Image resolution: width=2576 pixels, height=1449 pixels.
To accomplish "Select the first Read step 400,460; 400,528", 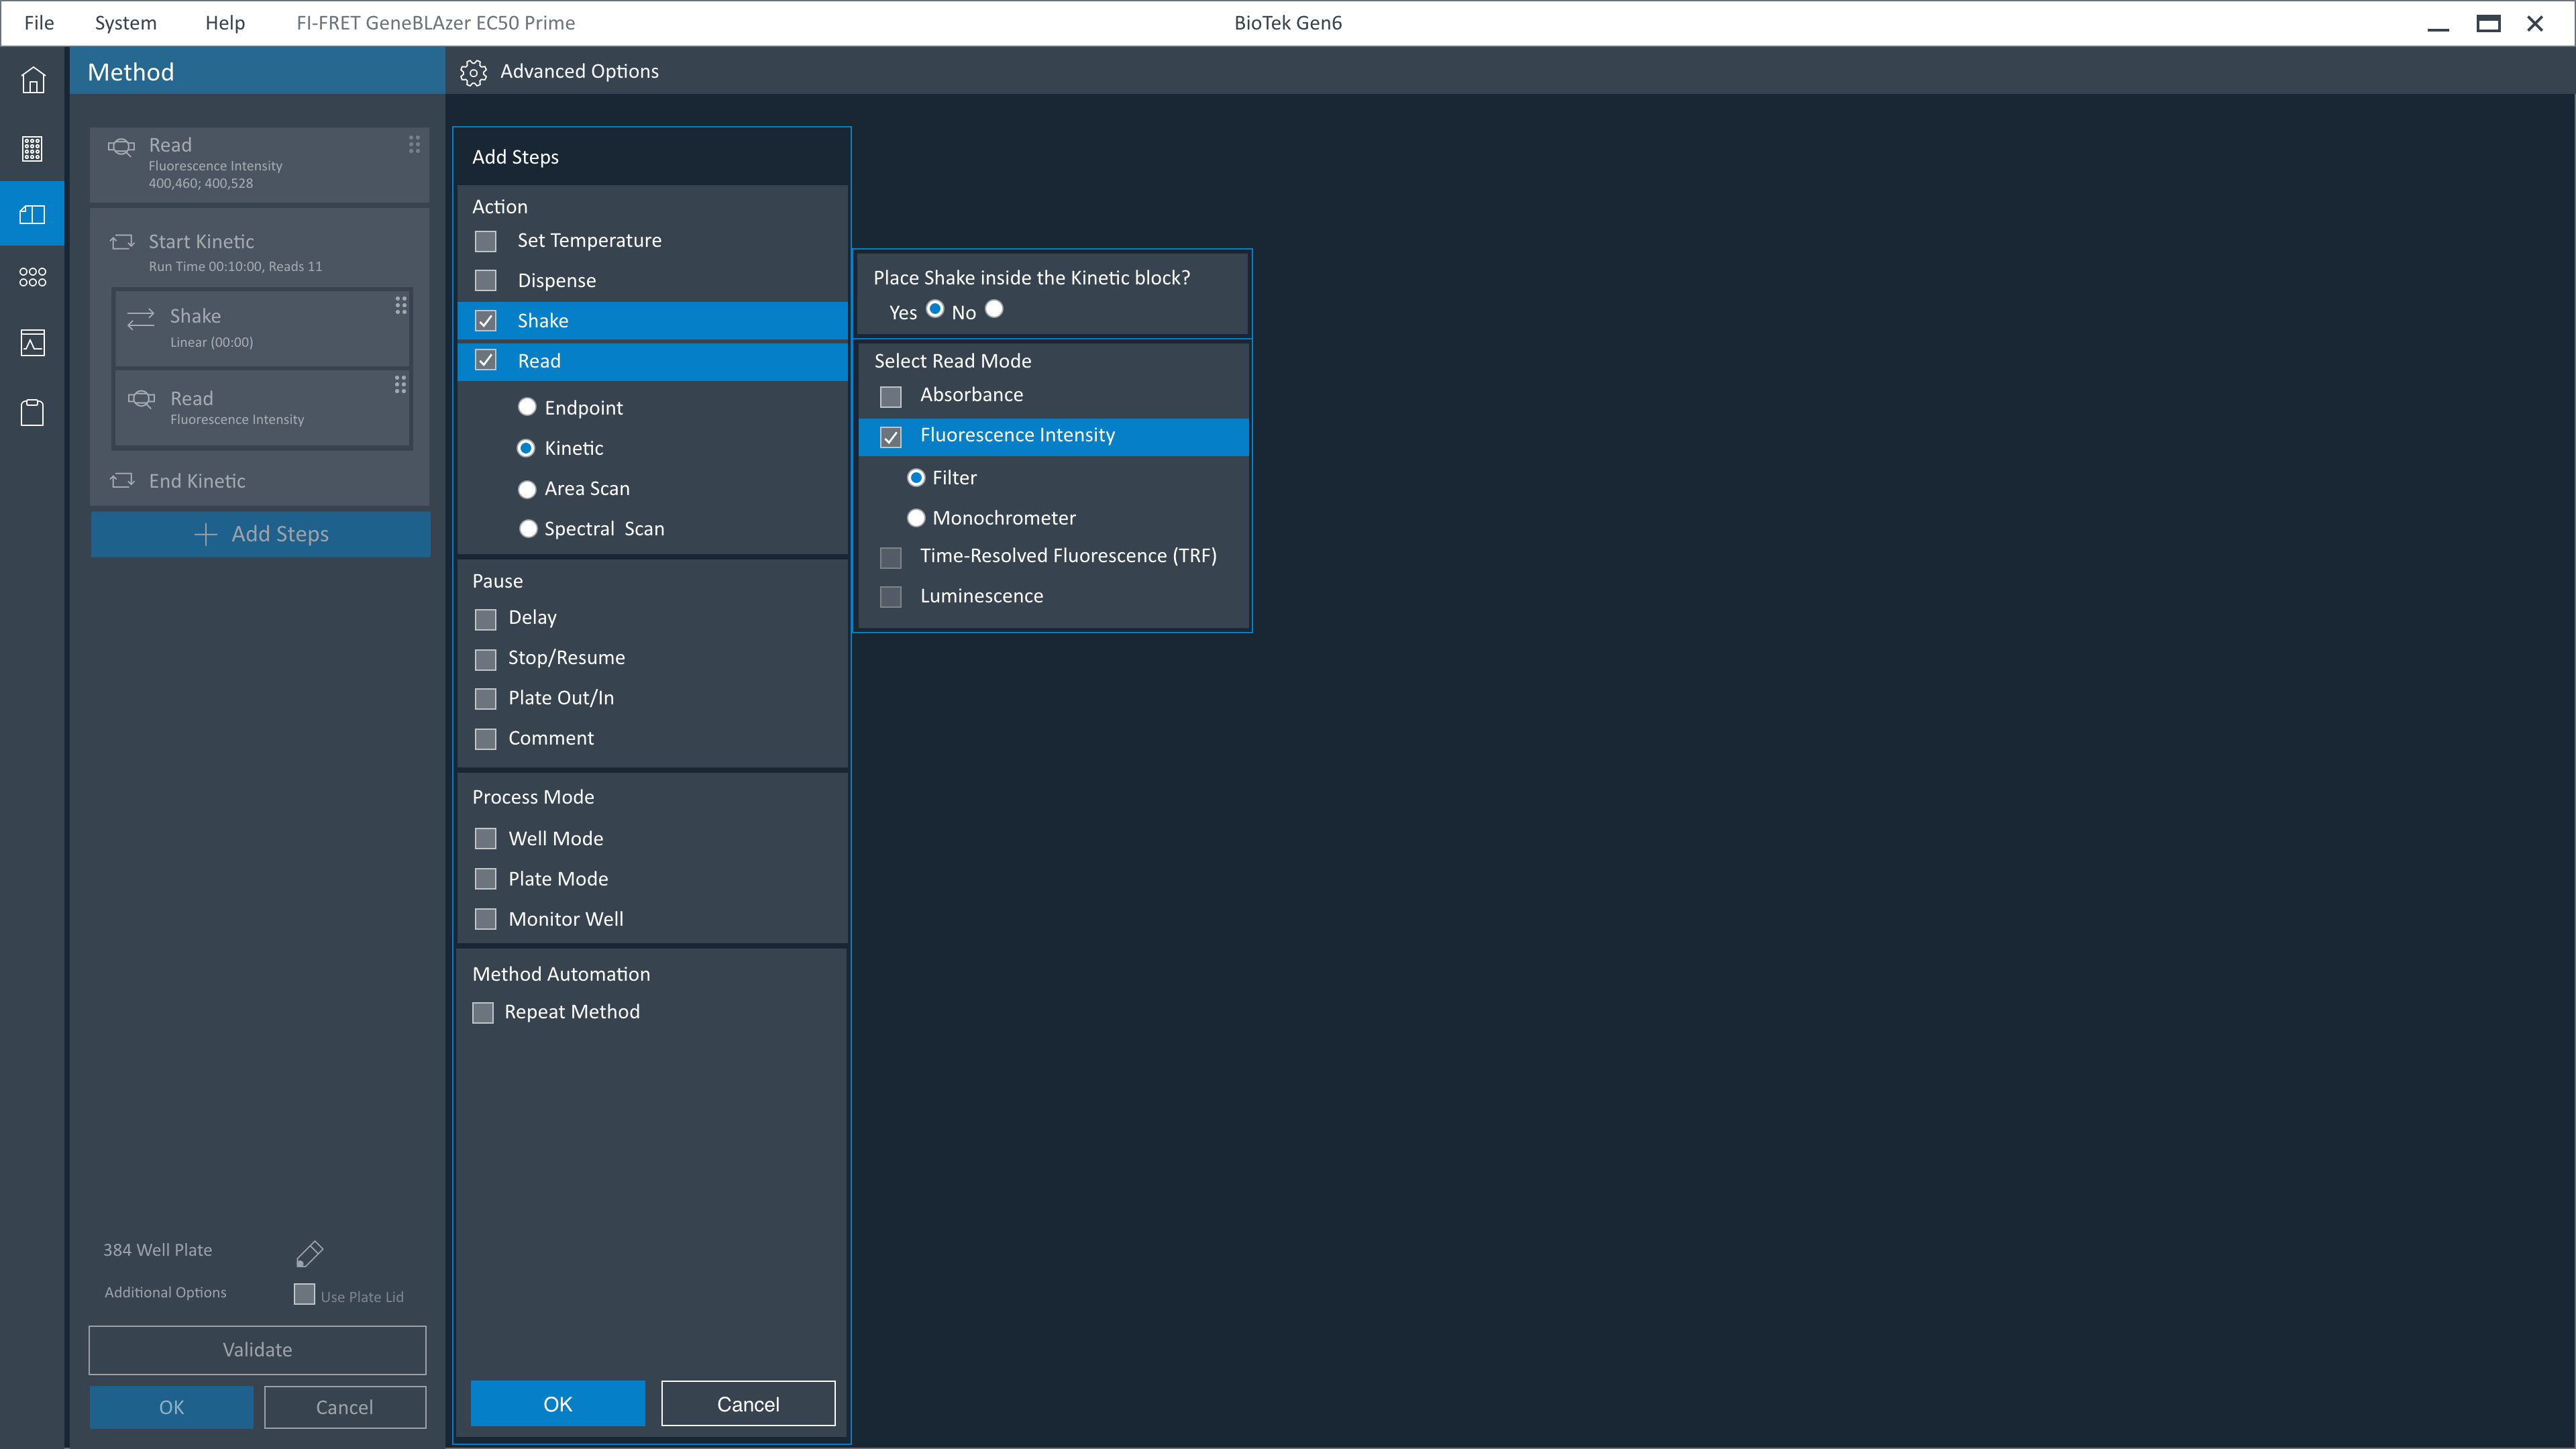I will tap(260, 165).
